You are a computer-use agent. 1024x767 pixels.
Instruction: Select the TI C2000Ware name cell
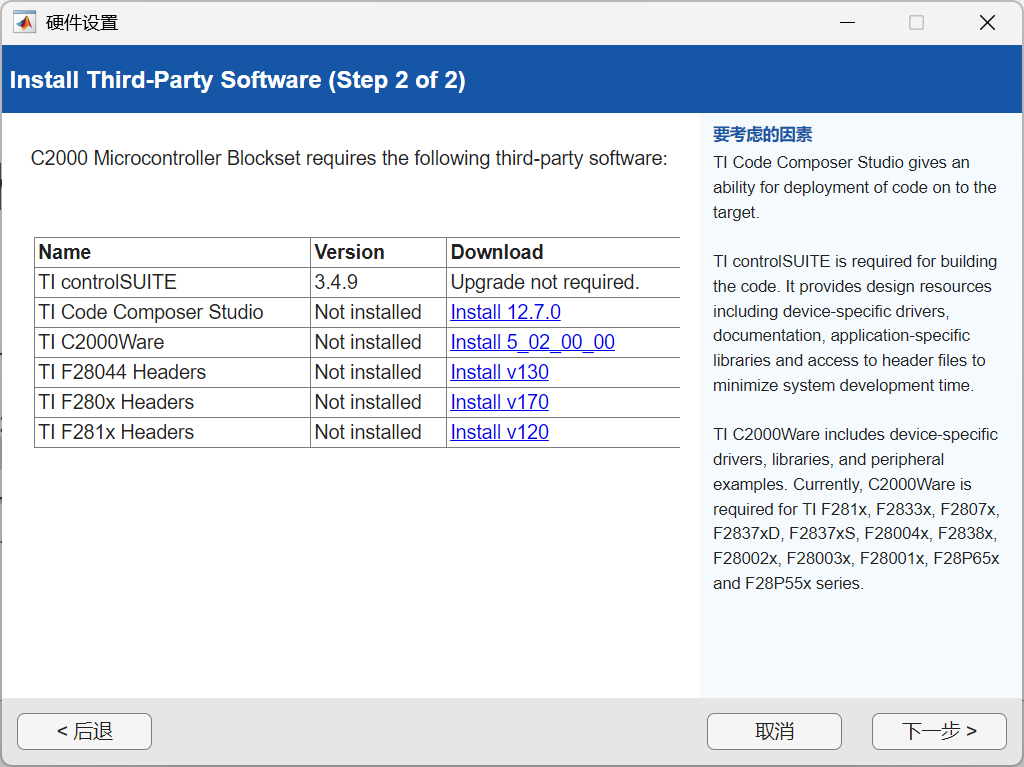(172, 342)
